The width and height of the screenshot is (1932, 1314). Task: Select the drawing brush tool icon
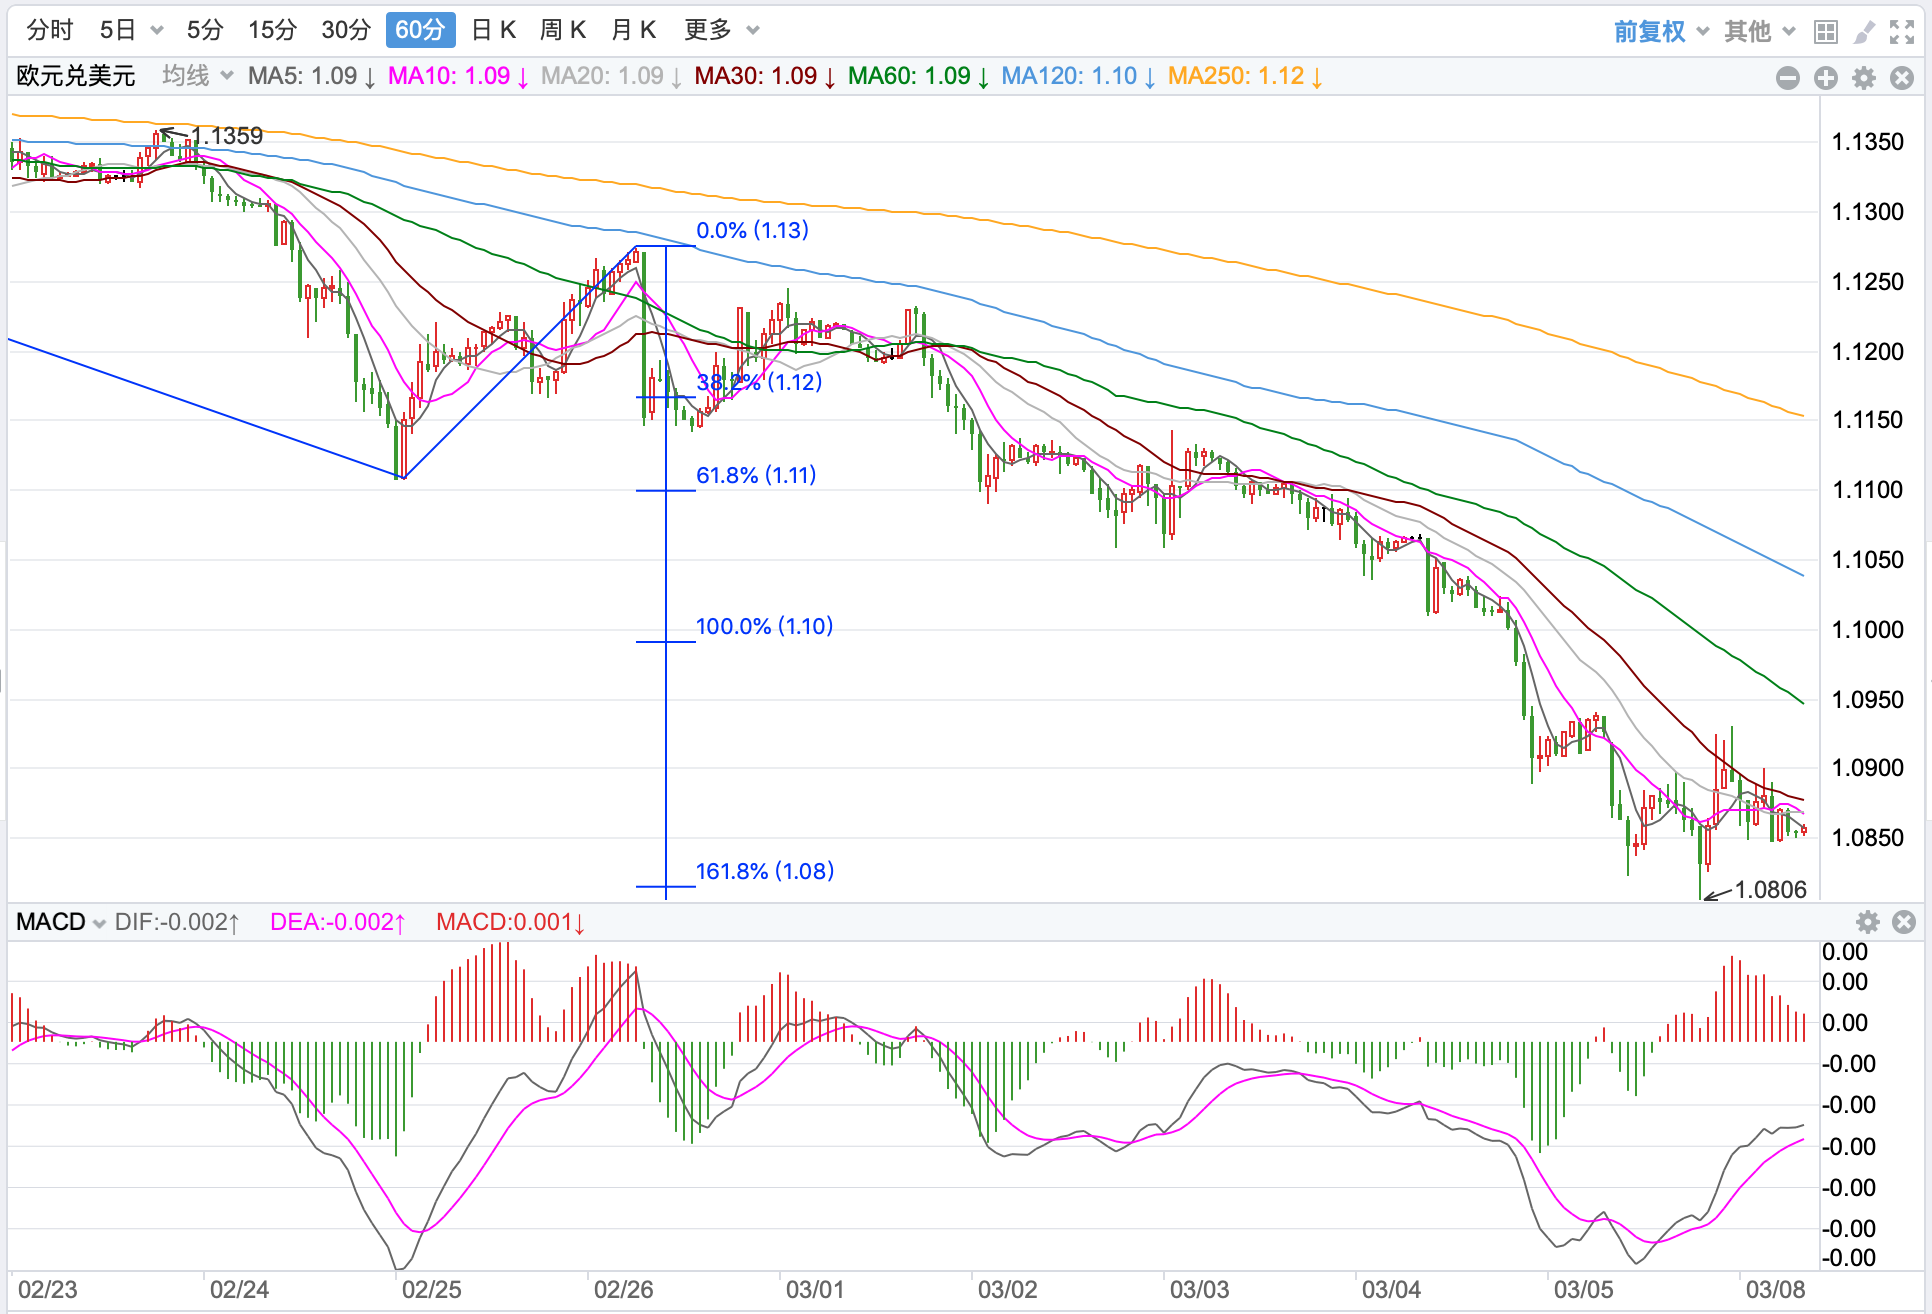point(1863,32)
